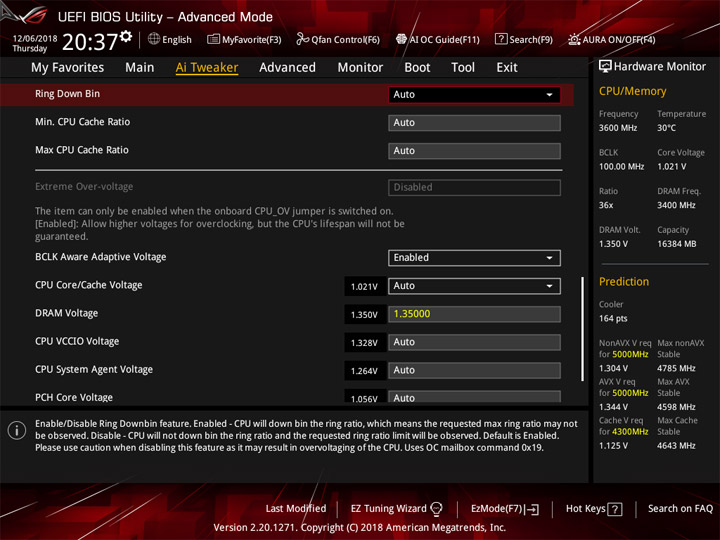Click the 4300MHz cache frequency value
This screenshot has height=540, width=720.
click(x=630, y=432)
